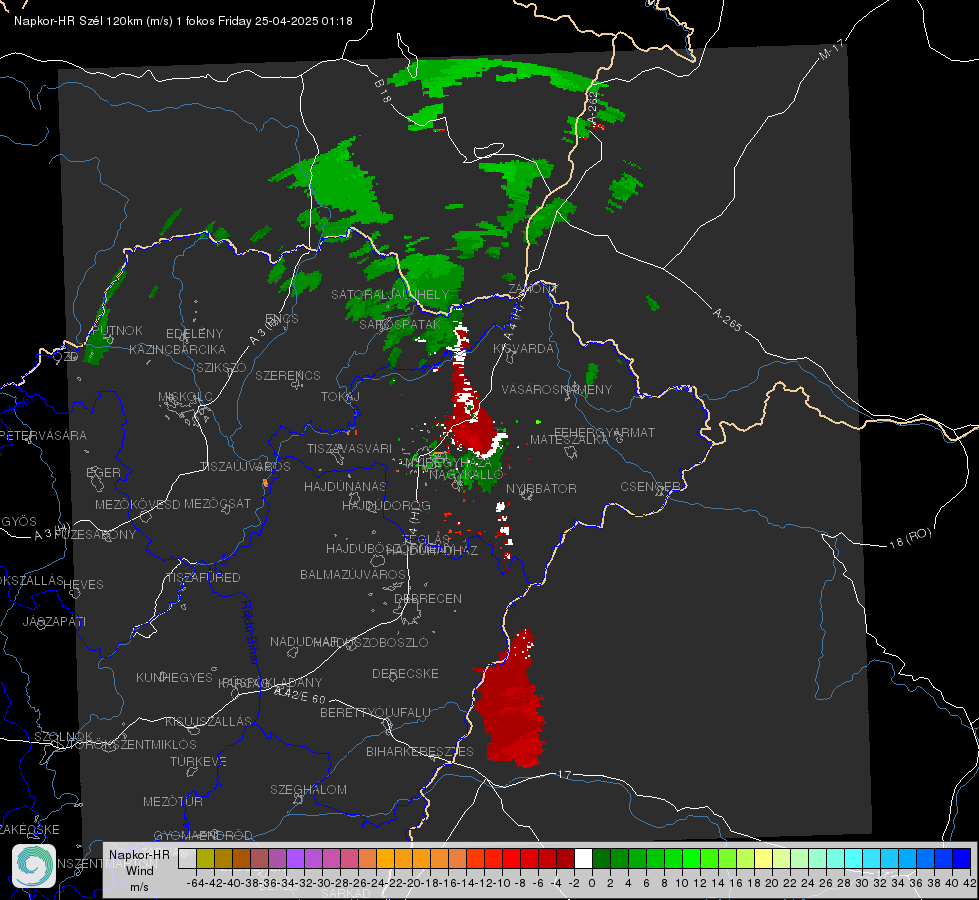Click the SZIKSZÓ town label
This screenshot has height=900, width=979.
[x=222, y=367]
